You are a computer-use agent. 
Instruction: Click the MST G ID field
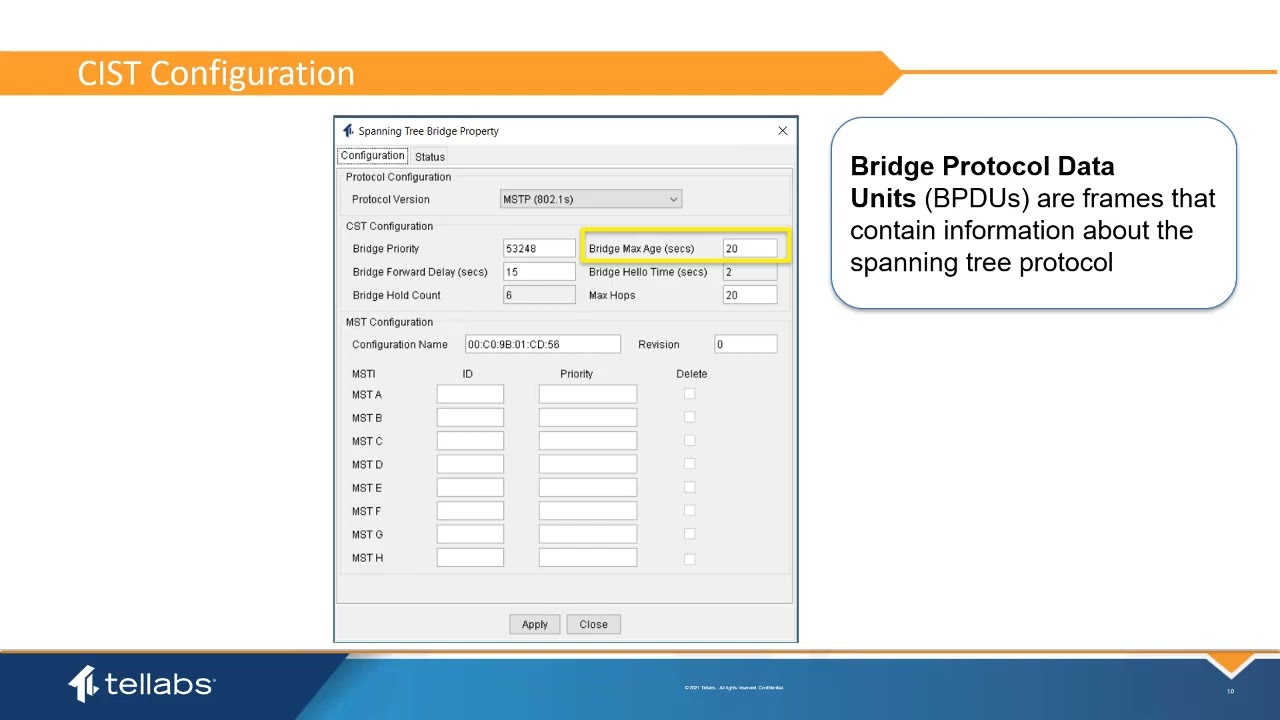470,534
